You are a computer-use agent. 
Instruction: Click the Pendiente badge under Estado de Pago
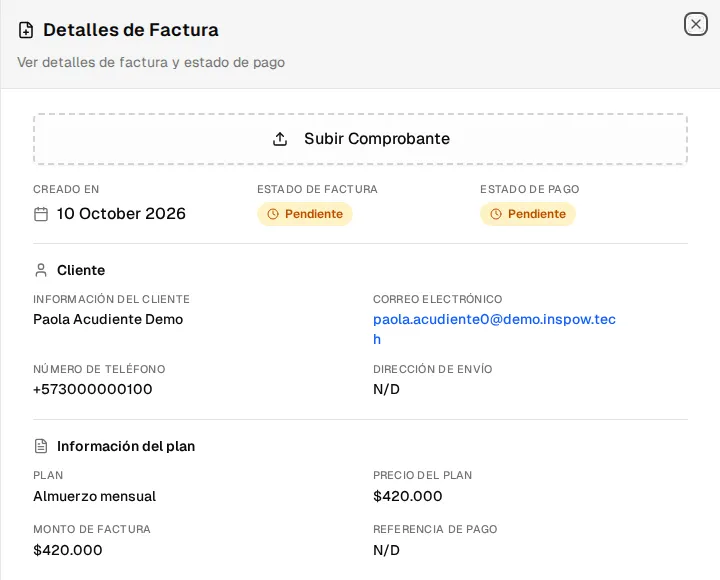(x=528, y=214)
